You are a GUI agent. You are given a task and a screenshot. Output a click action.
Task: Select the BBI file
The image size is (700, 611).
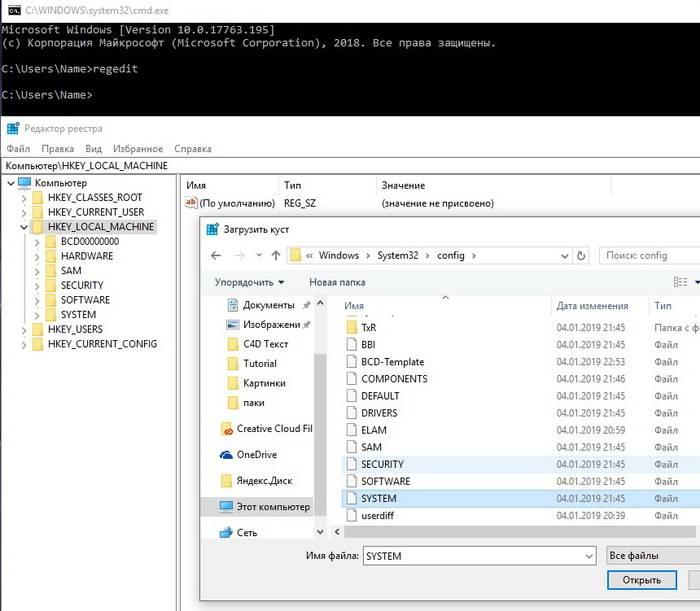point(368,345)
